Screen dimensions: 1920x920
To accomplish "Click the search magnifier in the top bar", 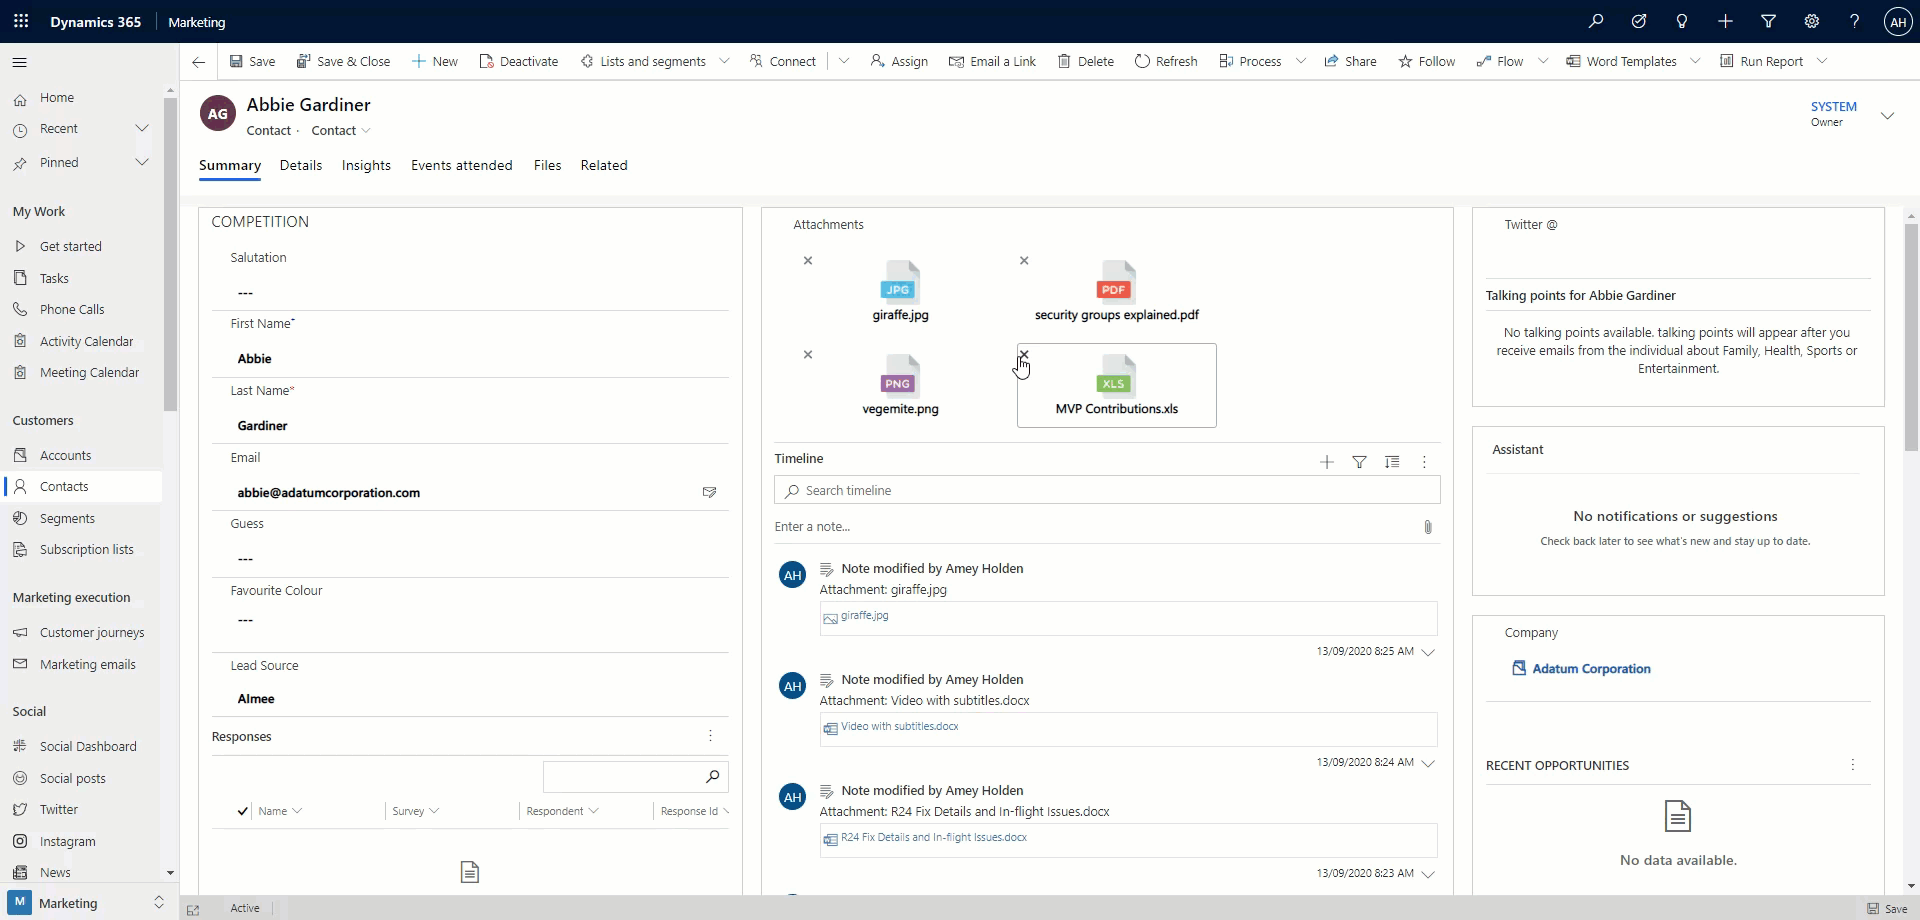I will pos(1596,21).
